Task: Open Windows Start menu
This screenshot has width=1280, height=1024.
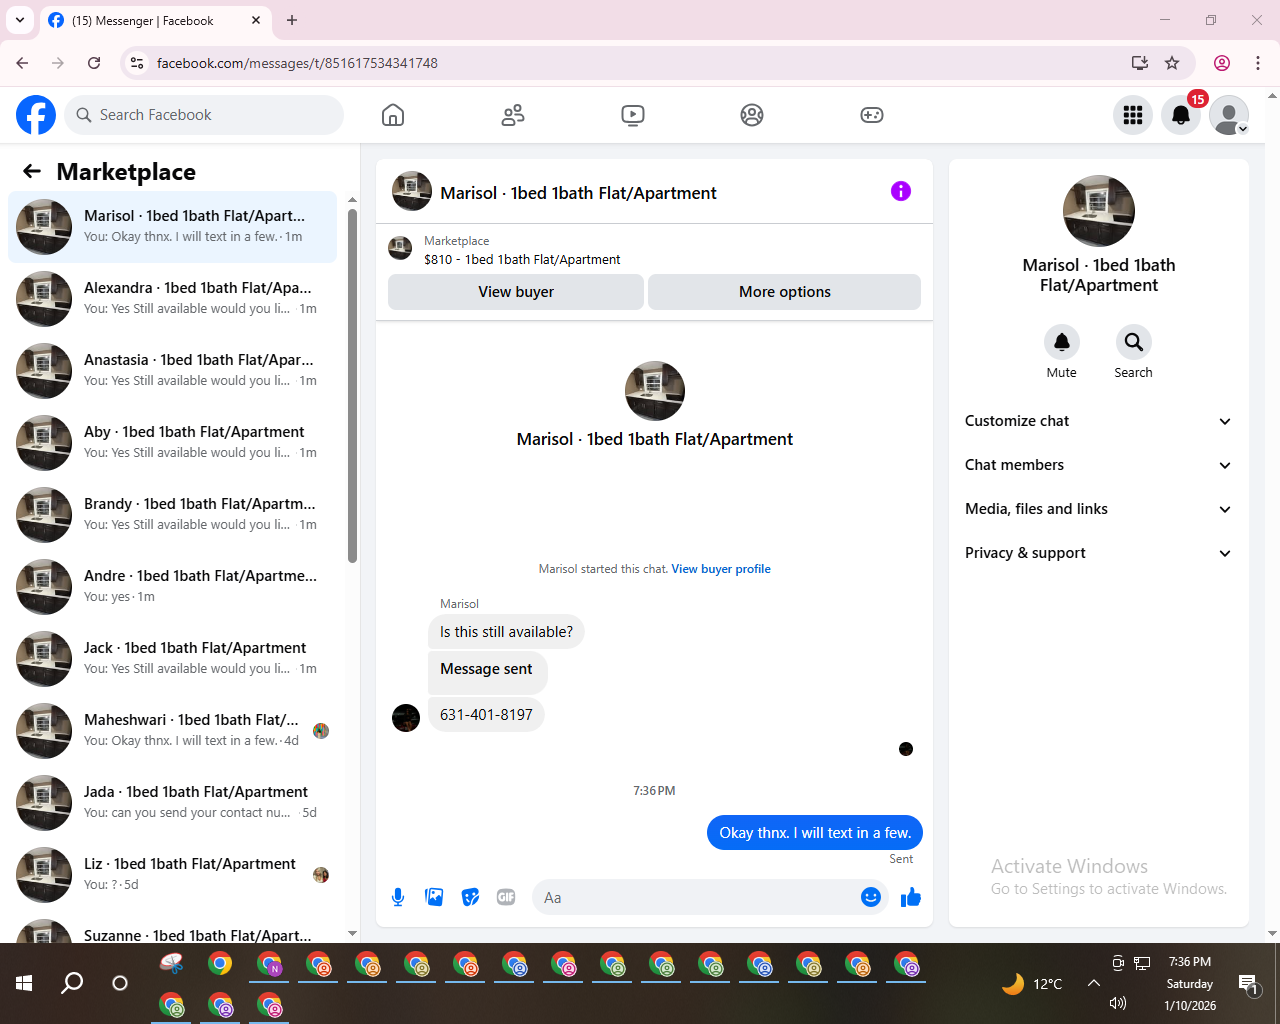Action: tap(24, 983)
